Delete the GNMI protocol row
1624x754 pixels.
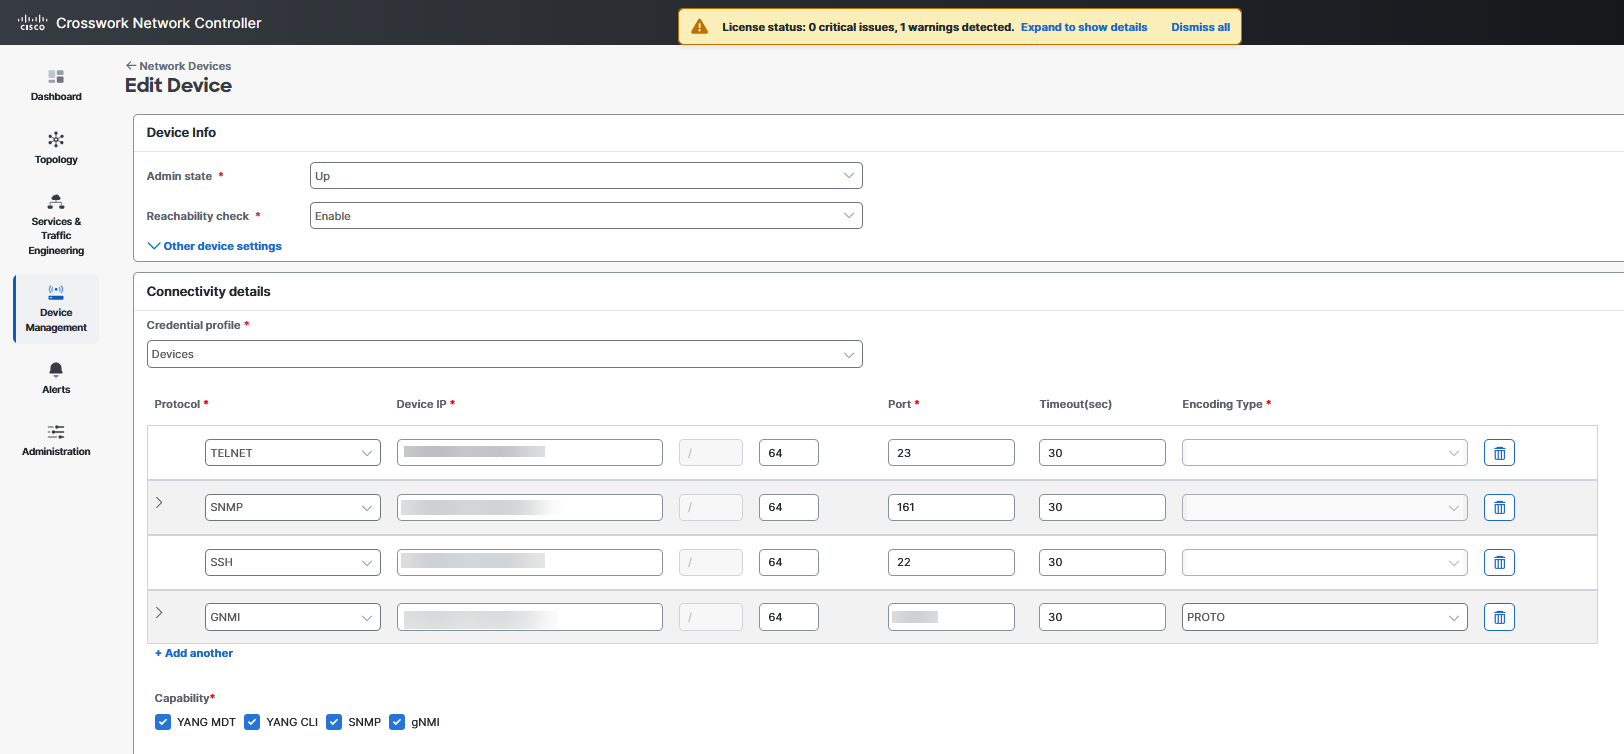(x=1499, y=617)
